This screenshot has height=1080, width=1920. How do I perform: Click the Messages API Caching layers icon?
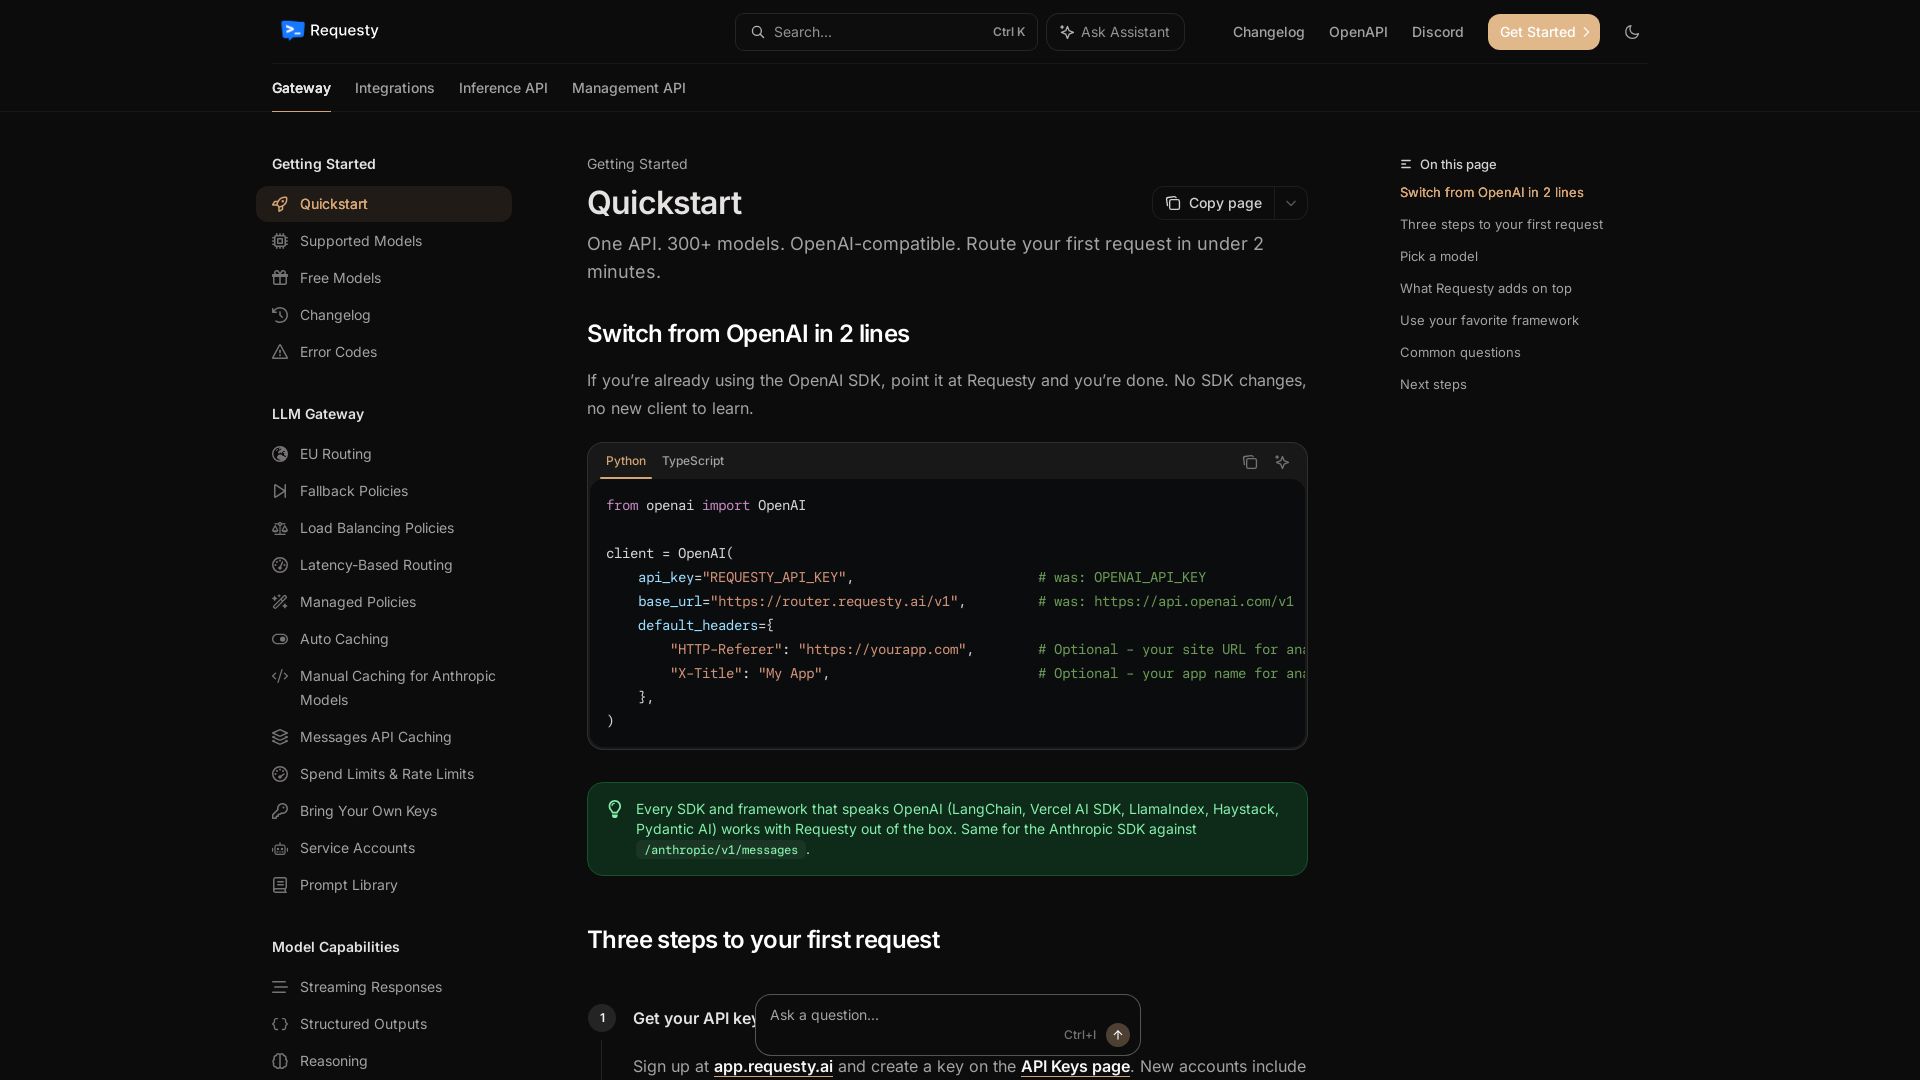pos(280,737)
